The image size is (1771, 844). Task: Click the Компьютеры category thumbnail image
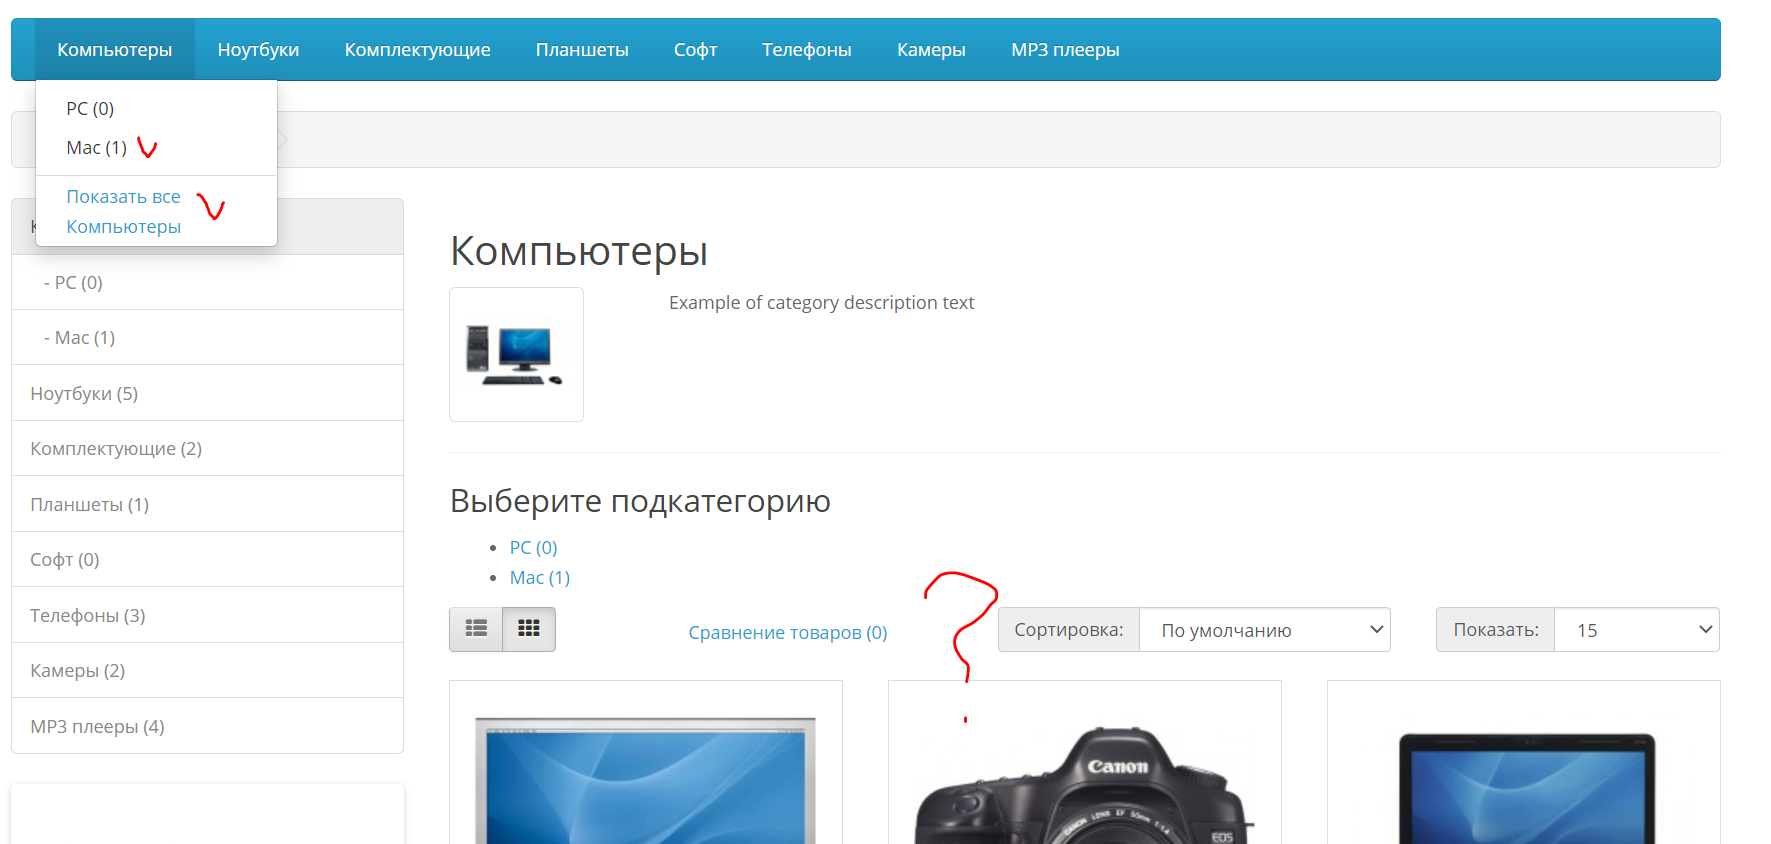(516, 355)
